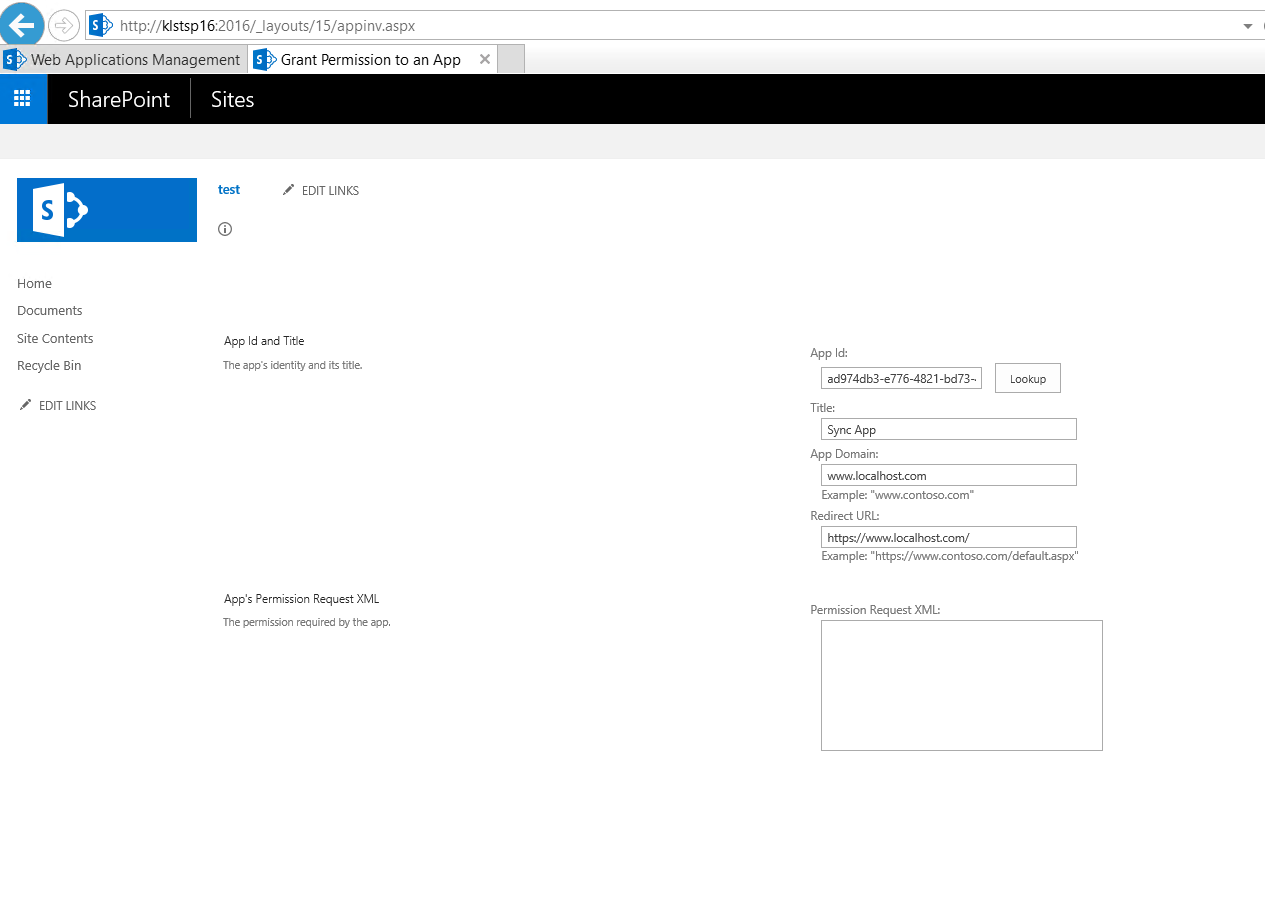This screenshot has height=897, width=1265.
Task: Click the App Domain input field
Action: coord(949,475)
